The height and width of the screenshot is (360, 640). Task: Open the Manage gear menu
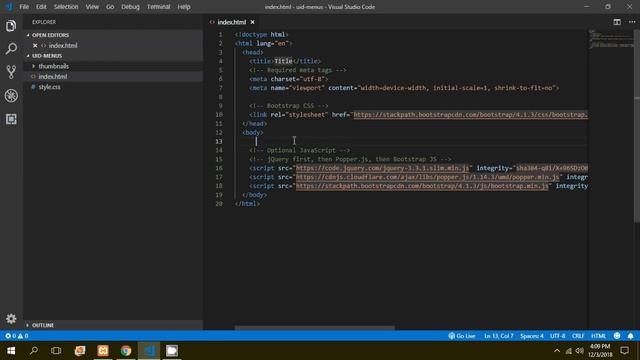11,318
